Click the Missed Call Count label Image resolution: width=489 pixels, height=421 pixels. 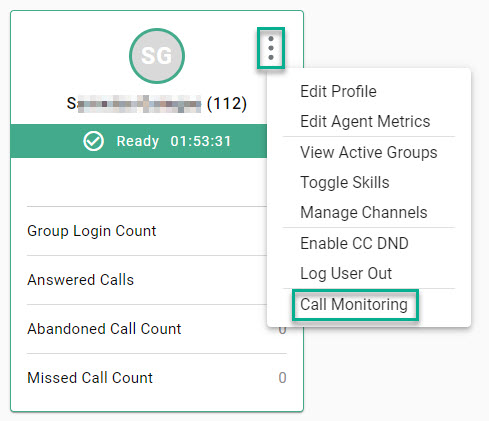click(90, 378)
